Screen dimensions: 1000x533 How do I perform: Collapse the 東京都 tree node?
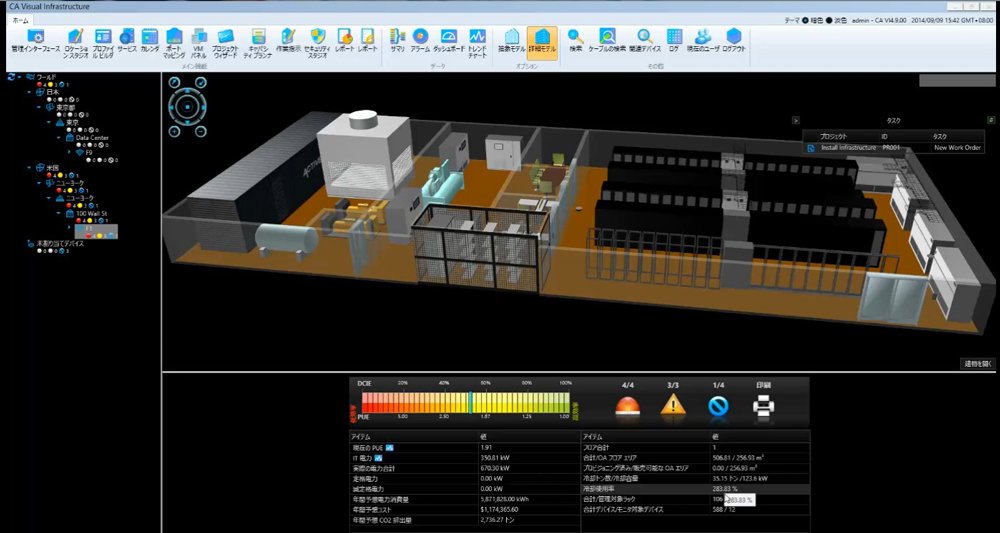38,107
